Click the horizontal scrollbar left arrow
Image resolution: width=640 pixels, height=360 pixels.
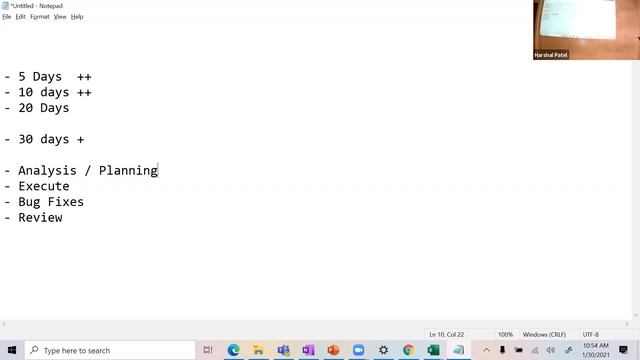click(x=4, y=324)
